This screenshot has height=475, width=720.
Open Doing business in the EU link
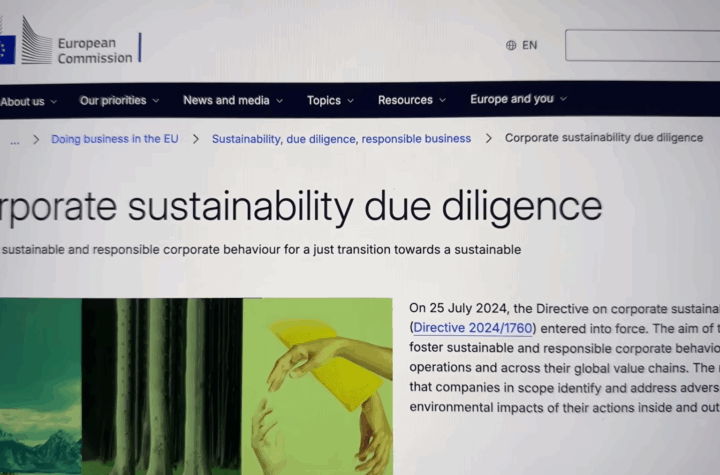click(x=115, y=139)
